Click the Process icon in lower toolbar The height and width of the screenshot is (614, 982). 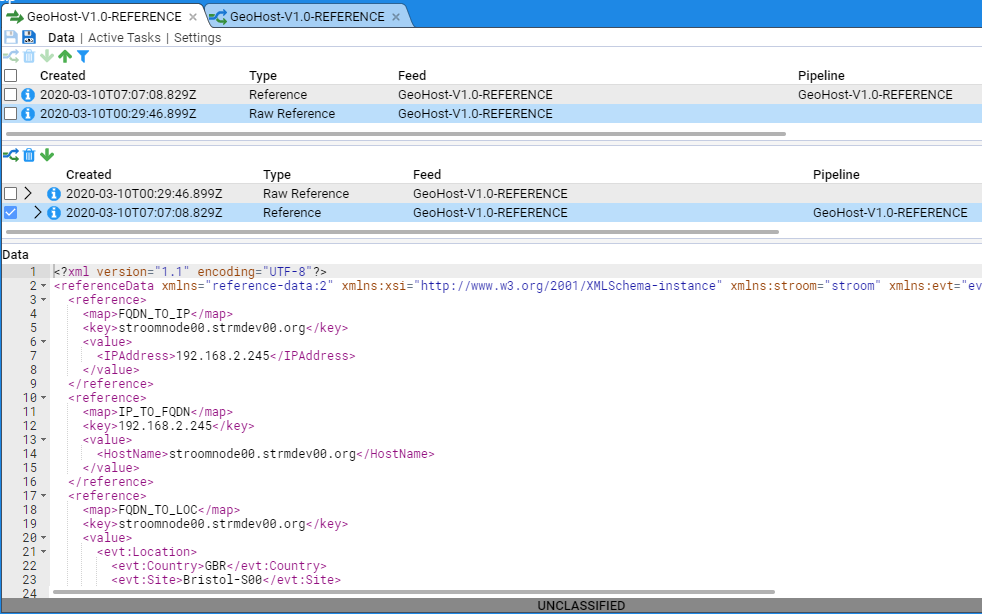tap(11, 155)
